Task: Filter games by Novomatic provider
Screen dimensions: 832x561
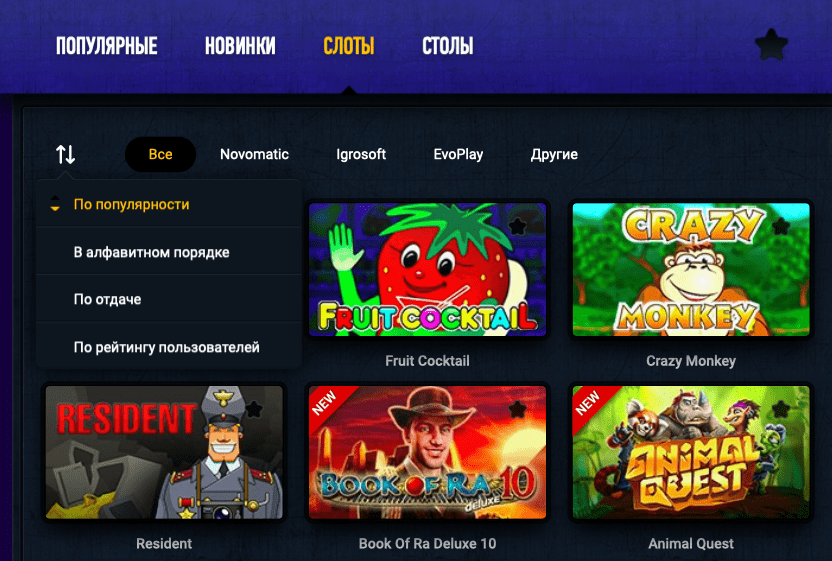Action: (254, 154)
